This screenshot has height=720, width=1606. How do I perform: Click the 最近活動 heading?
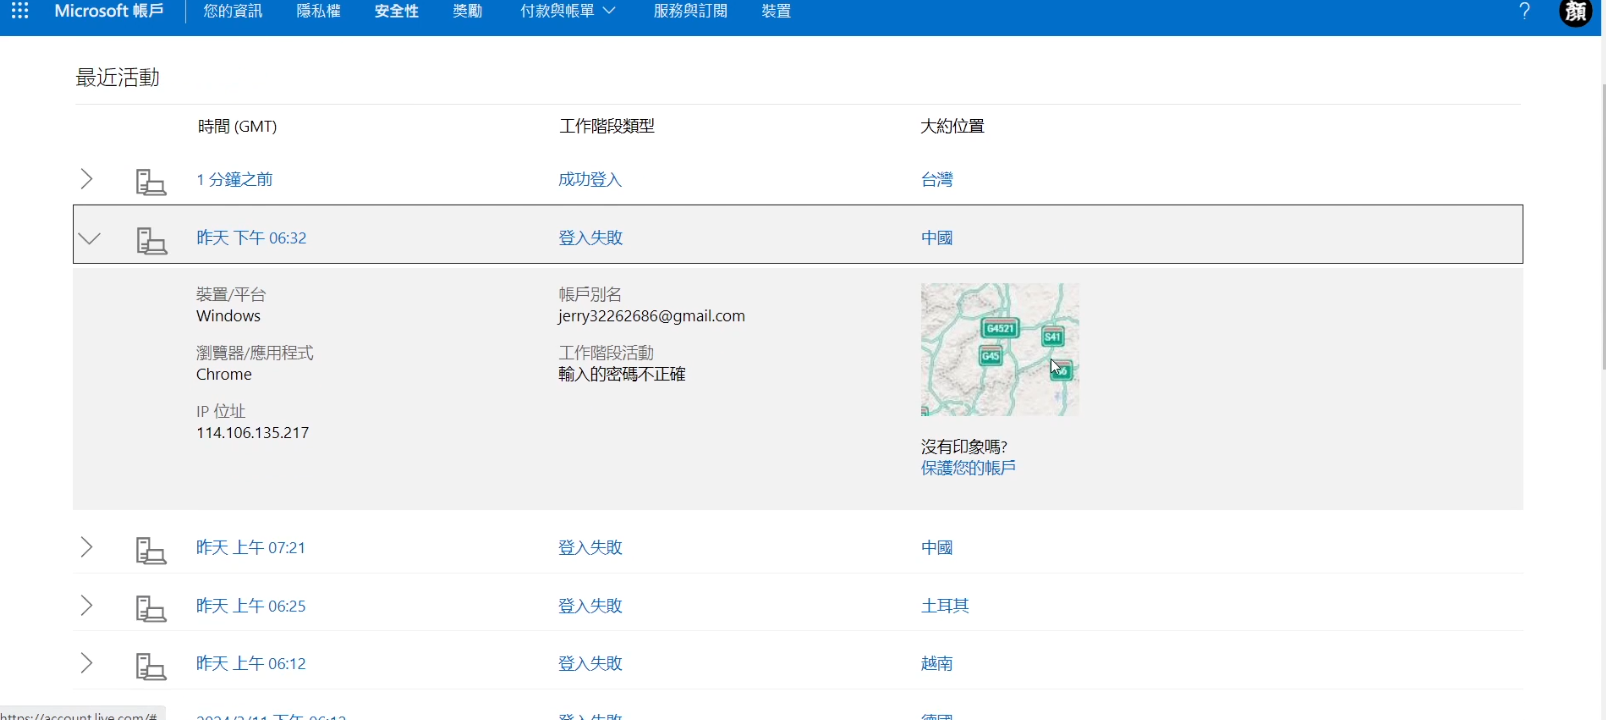(x=118, y=78)
